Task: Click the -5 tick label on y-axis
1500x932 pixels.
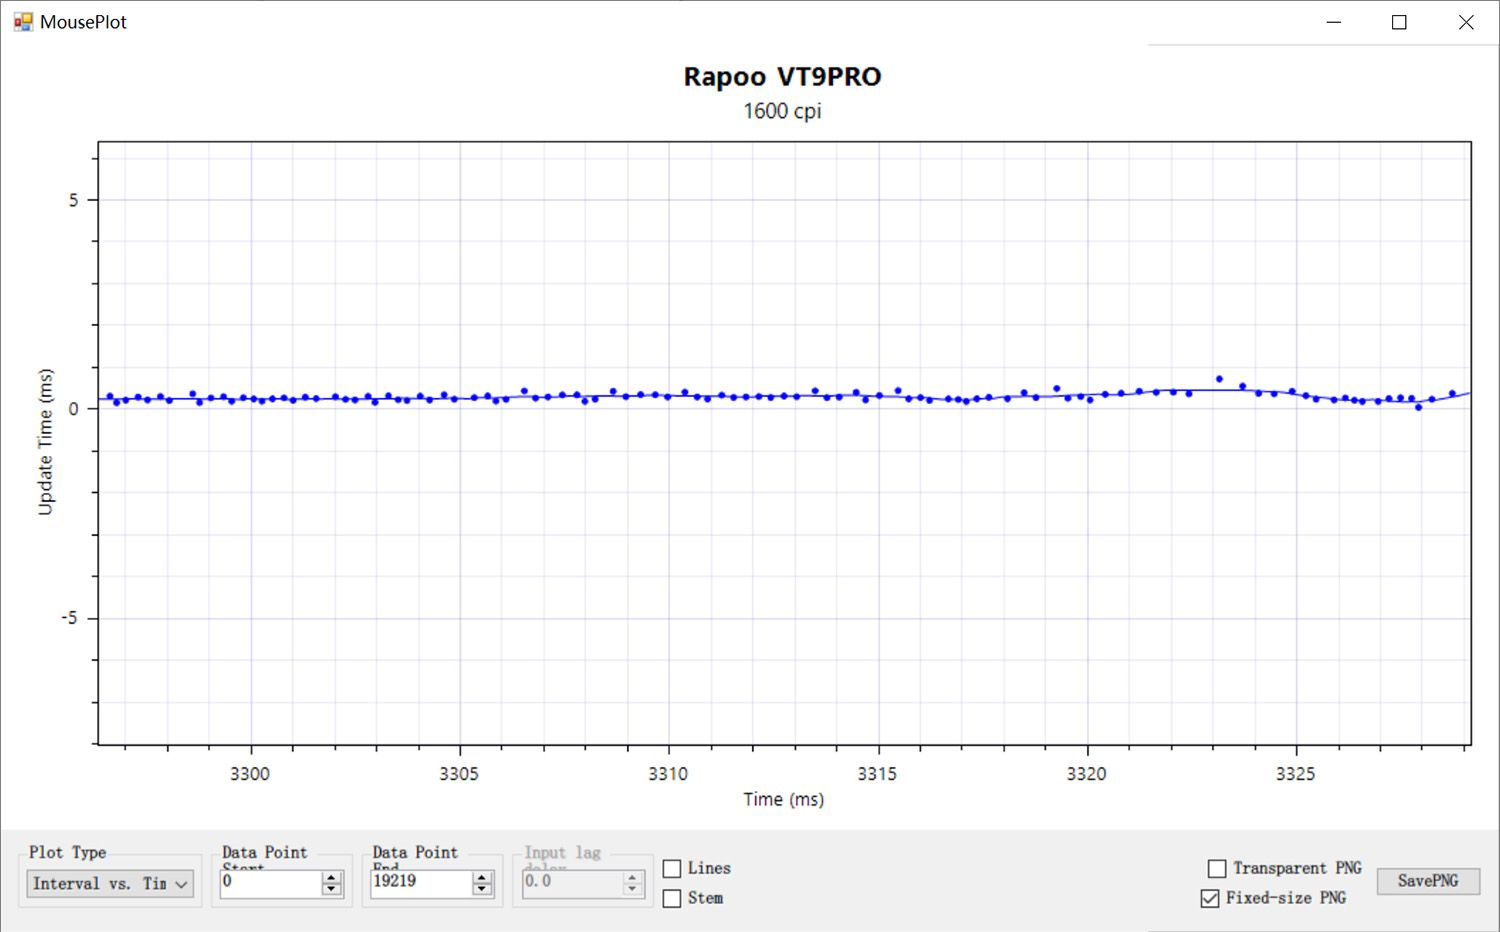Action: 69,618
